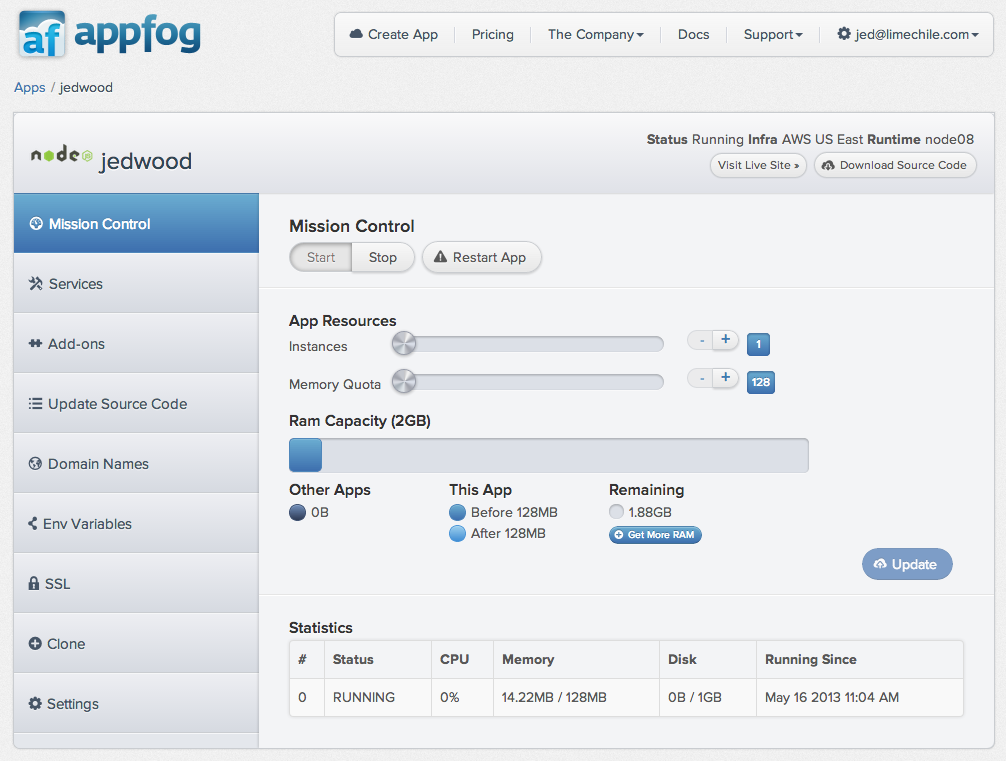Select the Pricing menu item
The image size is (1006, 761).
coord(492,34)
